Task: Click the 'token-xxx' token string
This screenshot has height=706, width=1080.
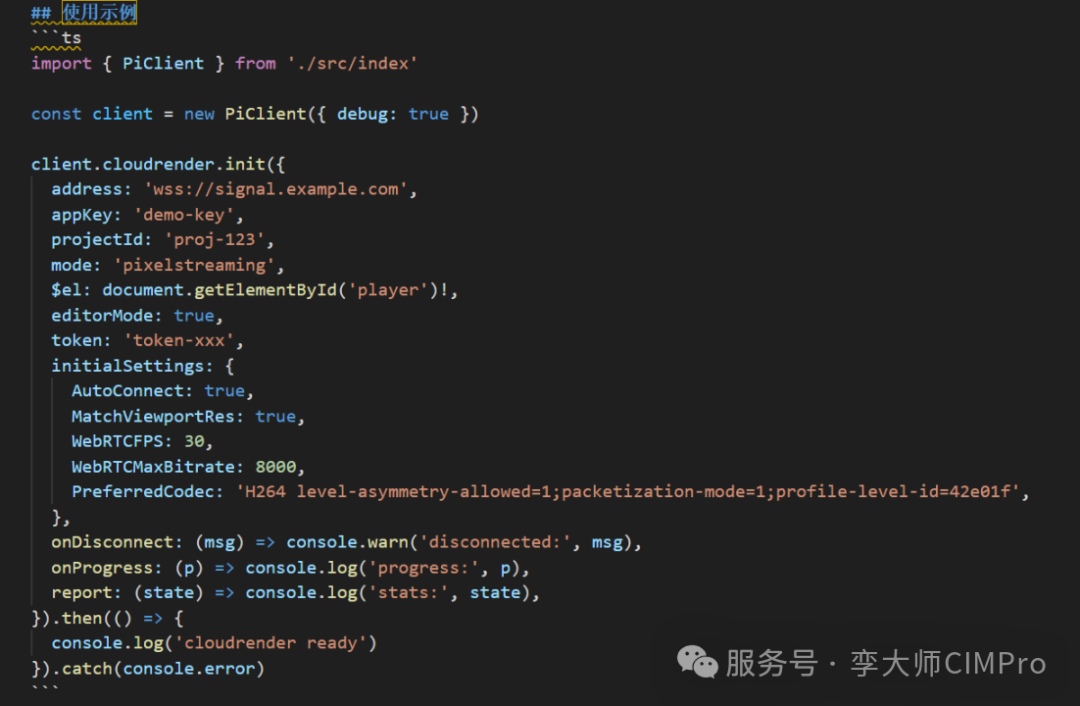Action: tap(178, 340)
